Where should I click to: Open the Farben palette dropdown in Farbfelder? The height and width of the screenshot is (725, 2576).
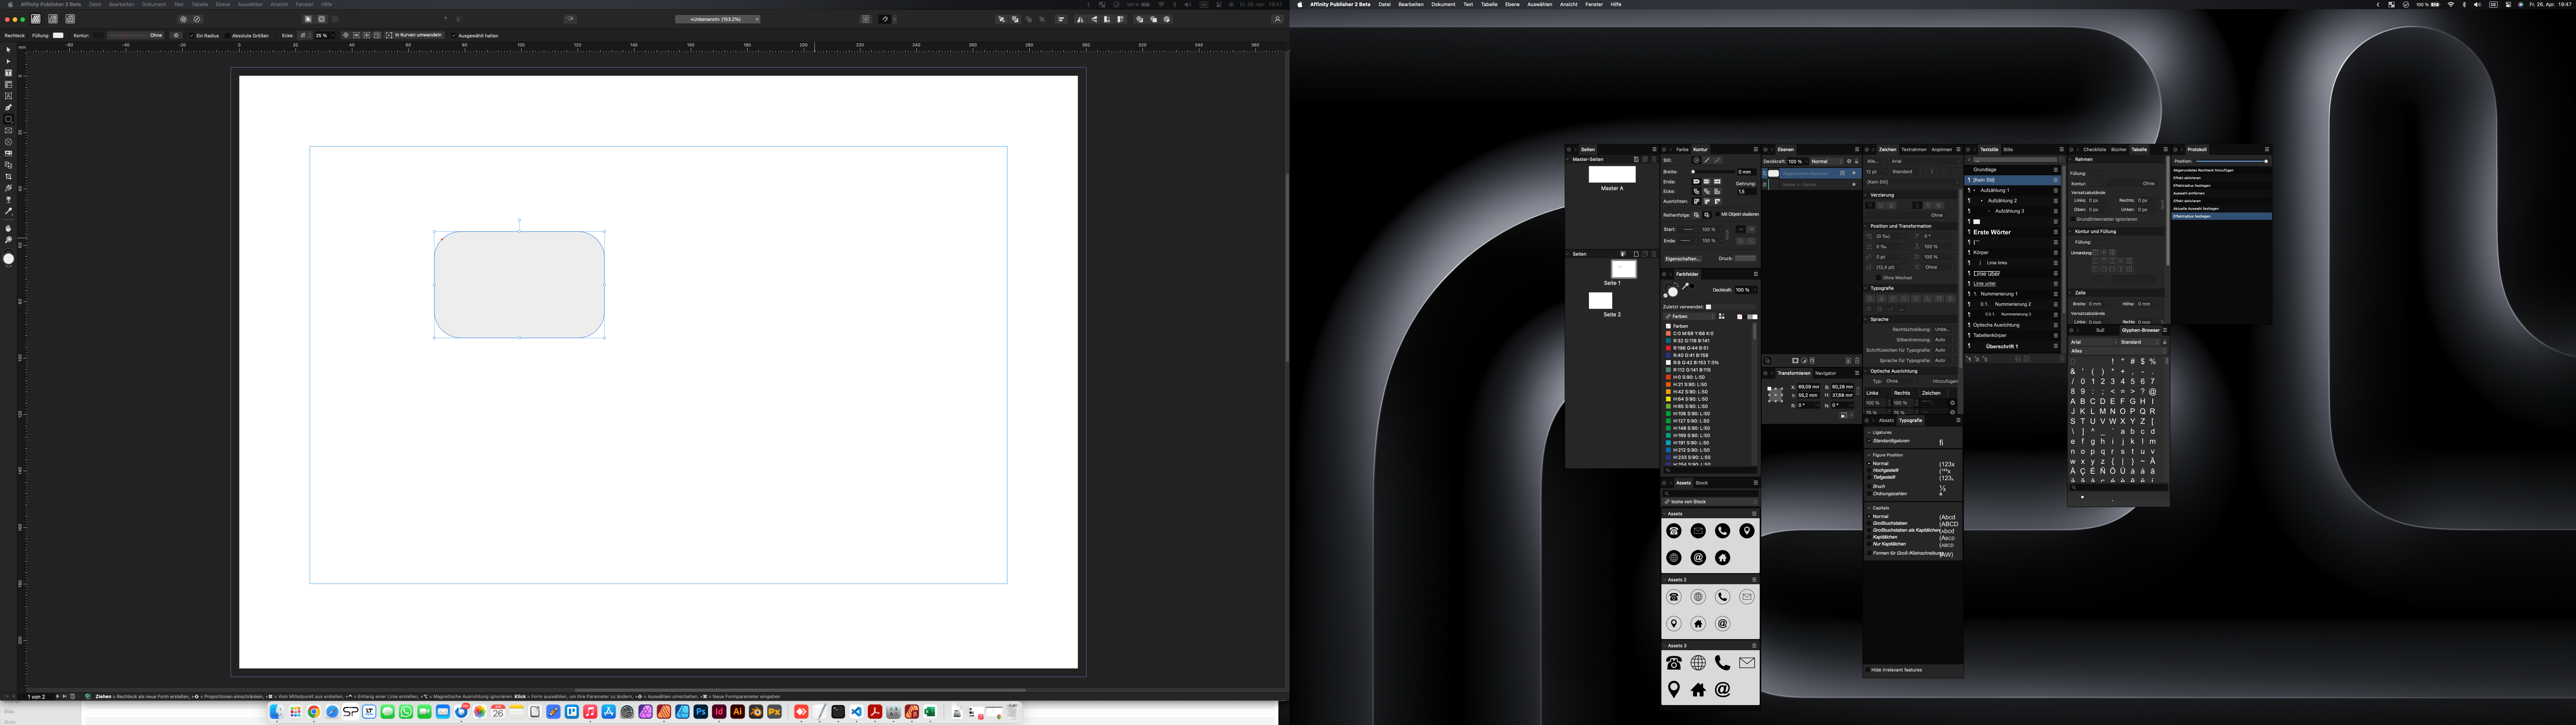point(1689,317)
